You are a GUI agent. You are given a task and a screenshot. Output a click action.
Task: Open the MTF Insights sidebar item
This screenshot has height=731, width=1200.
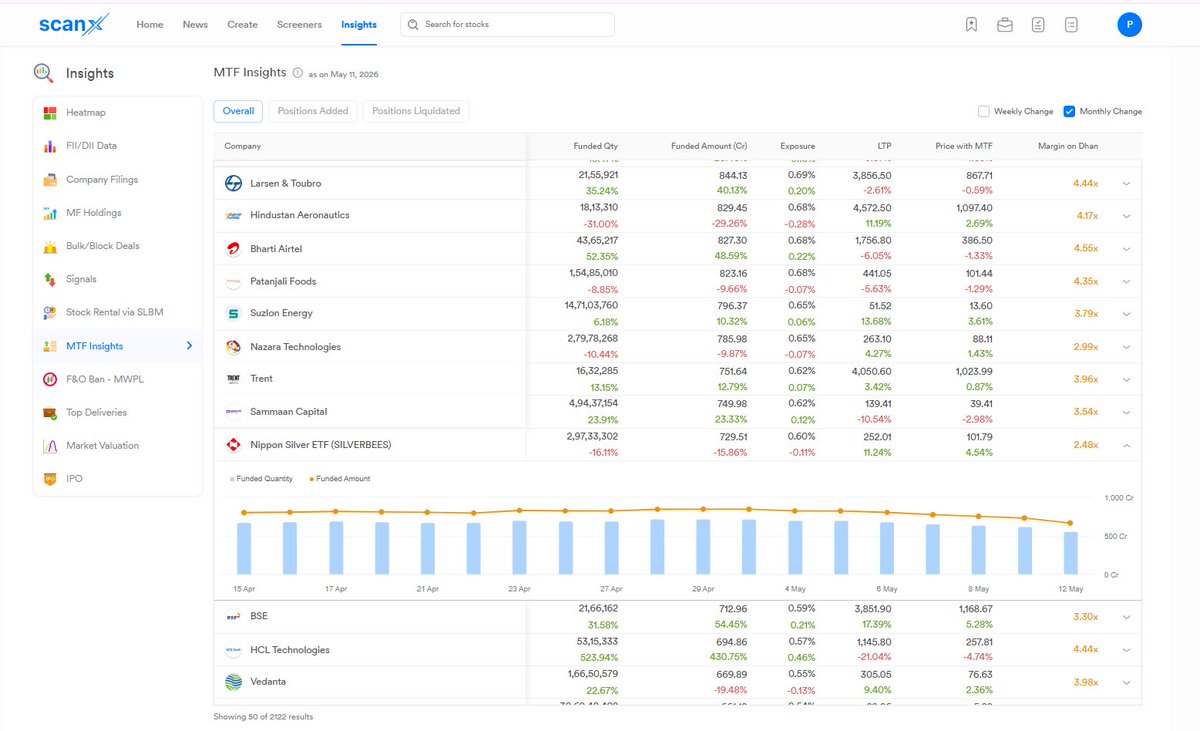(x=118, y=346)
